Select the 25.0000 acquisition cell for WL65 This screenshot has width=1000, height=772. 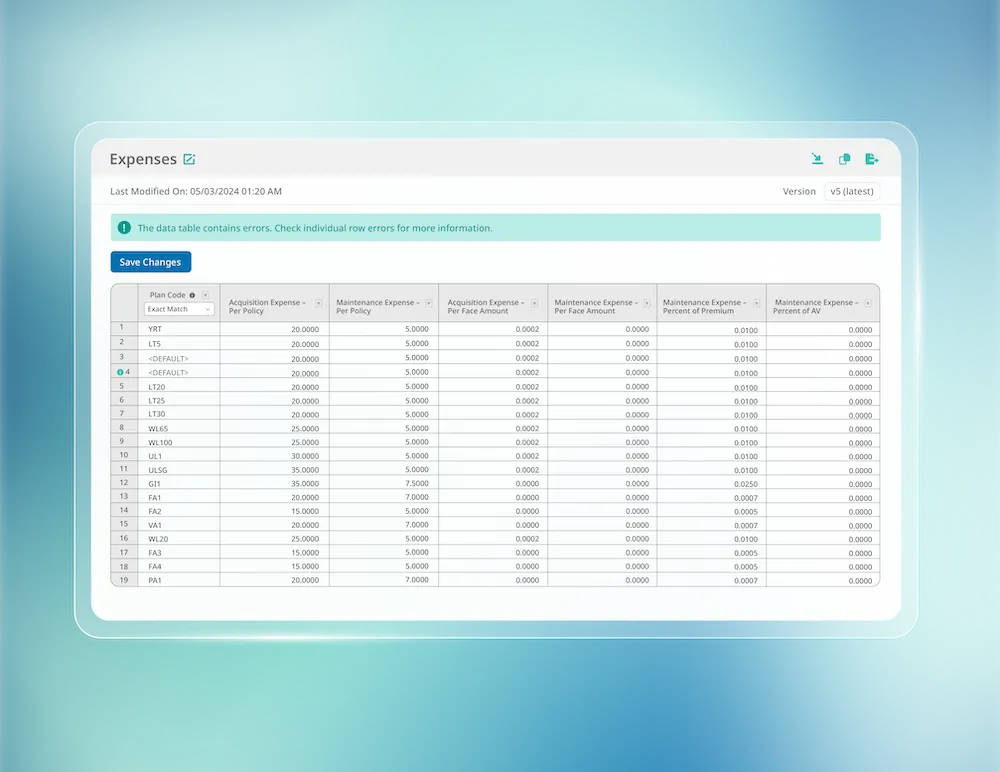pos(275,429)
